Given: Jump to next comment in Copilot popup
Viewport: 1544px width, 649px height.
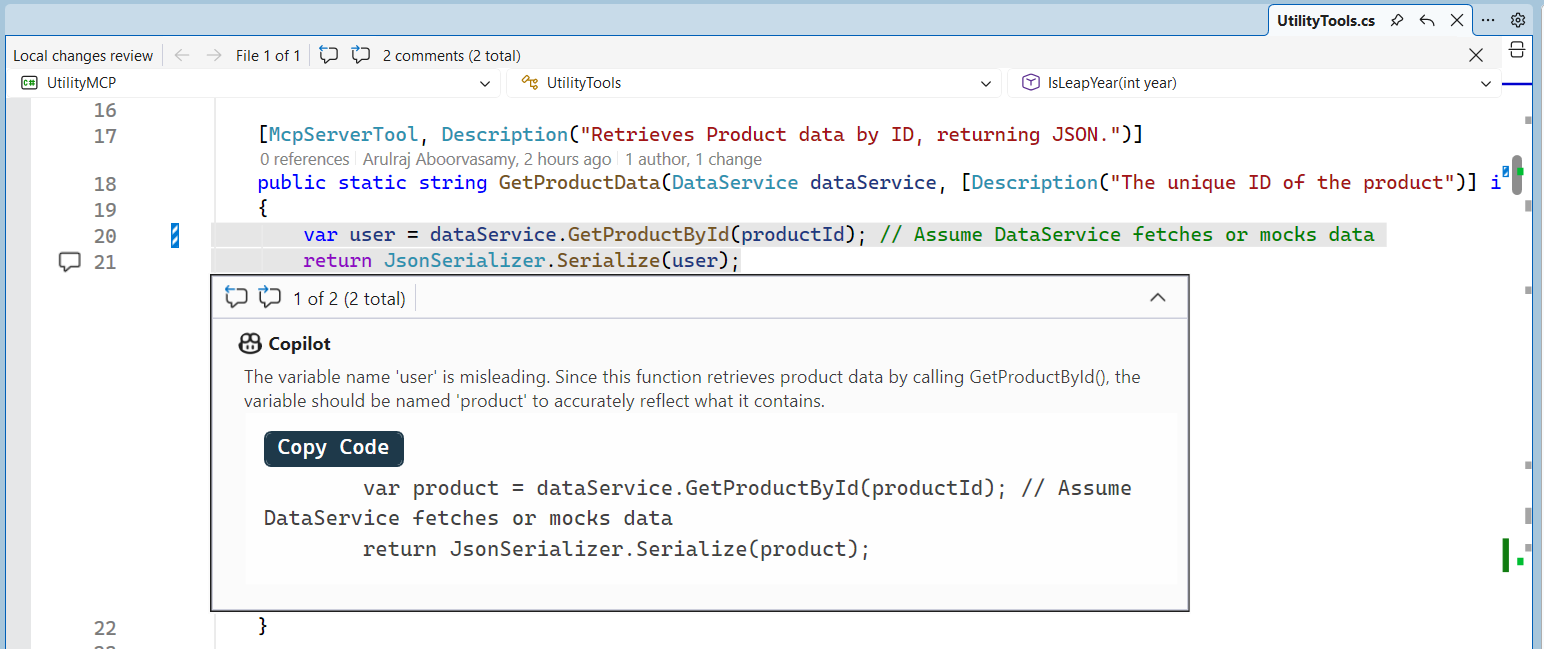Looking at the screenshot, I should point(270,297).
